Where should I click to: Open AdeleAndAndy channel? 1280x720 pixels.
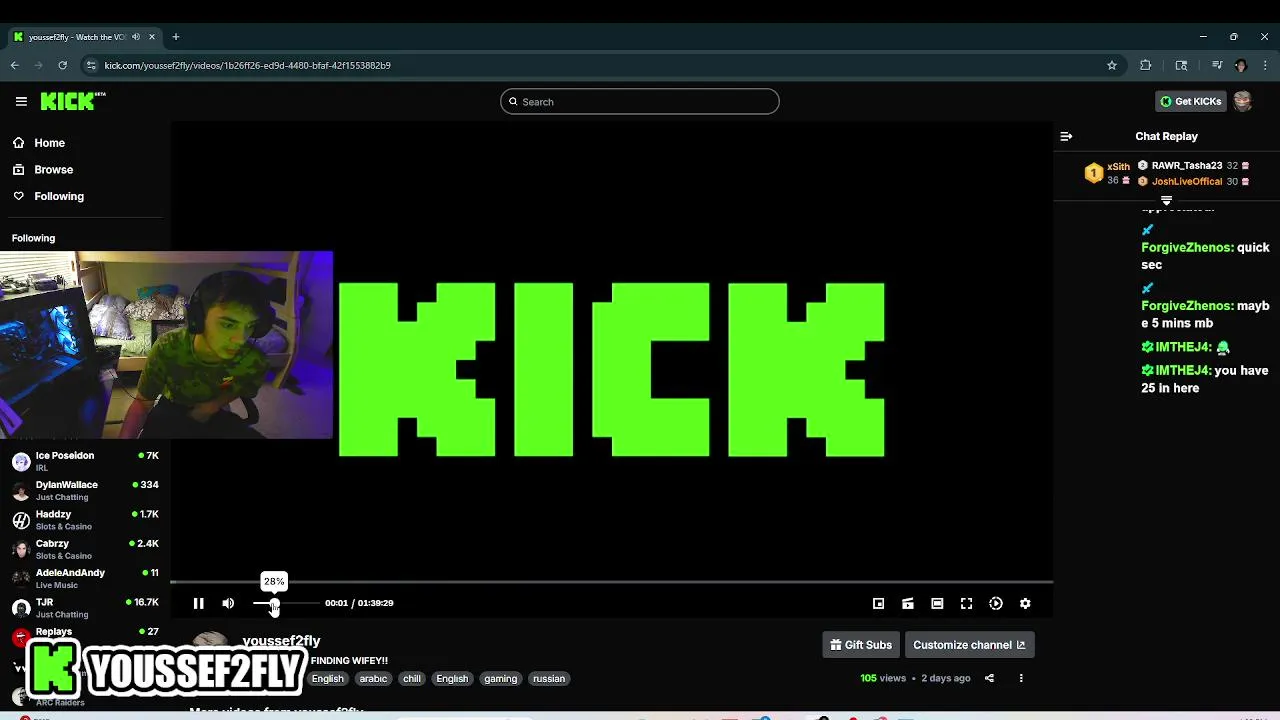[x=85, y=578]
